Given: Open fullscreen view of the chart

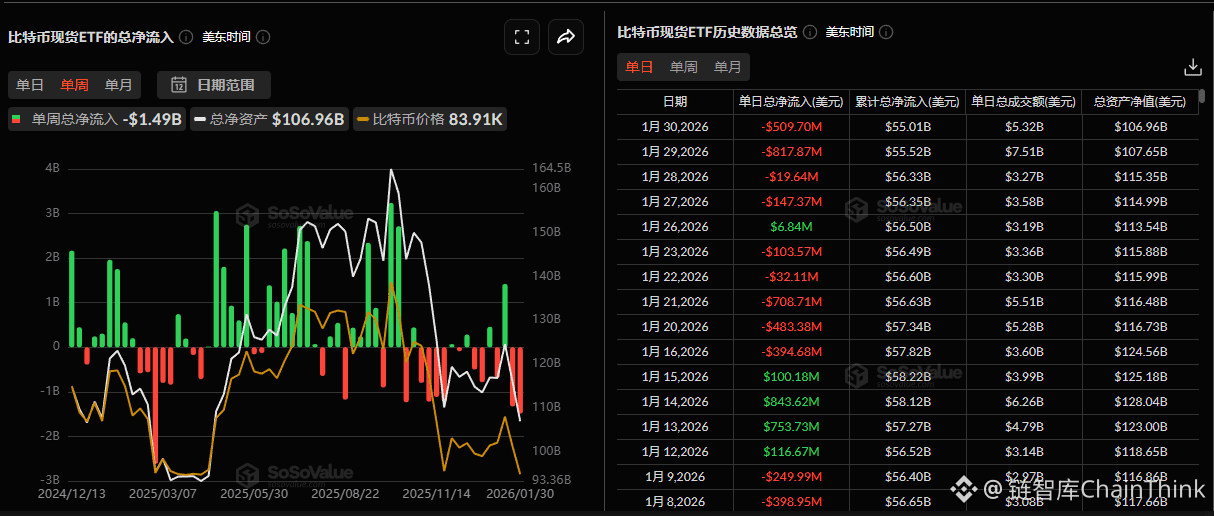Looking at the screenshot, I should (x=521, y=37).
